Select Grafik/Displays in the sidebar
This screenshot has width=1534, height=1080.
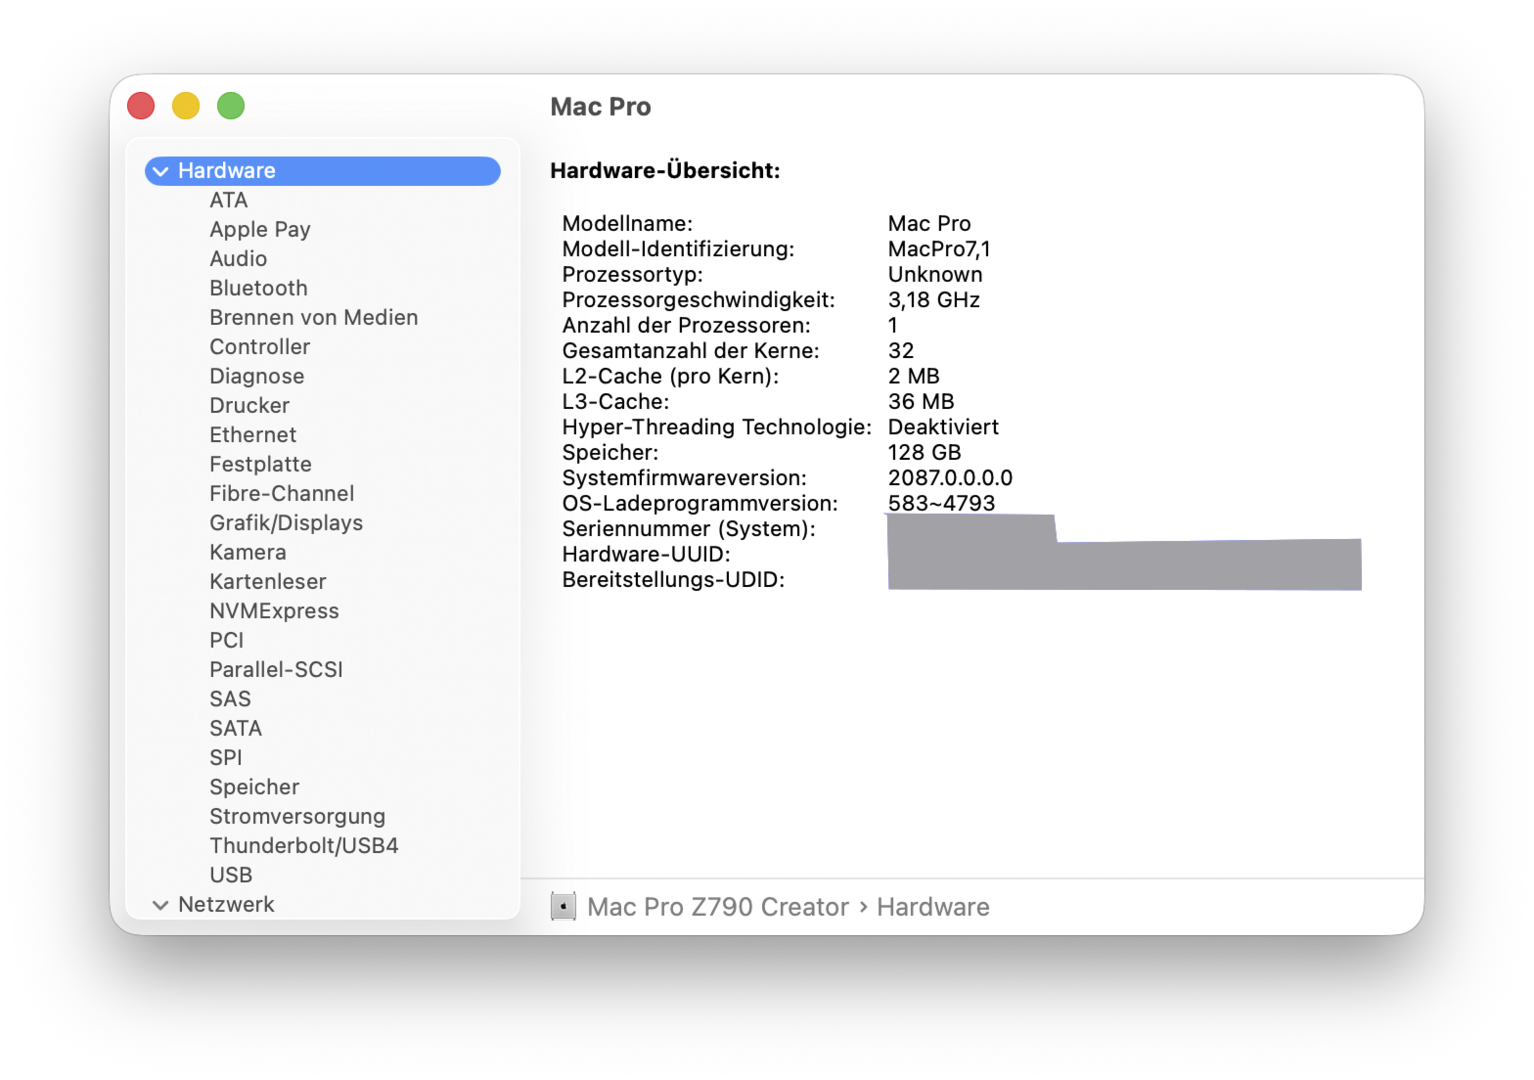286,523
